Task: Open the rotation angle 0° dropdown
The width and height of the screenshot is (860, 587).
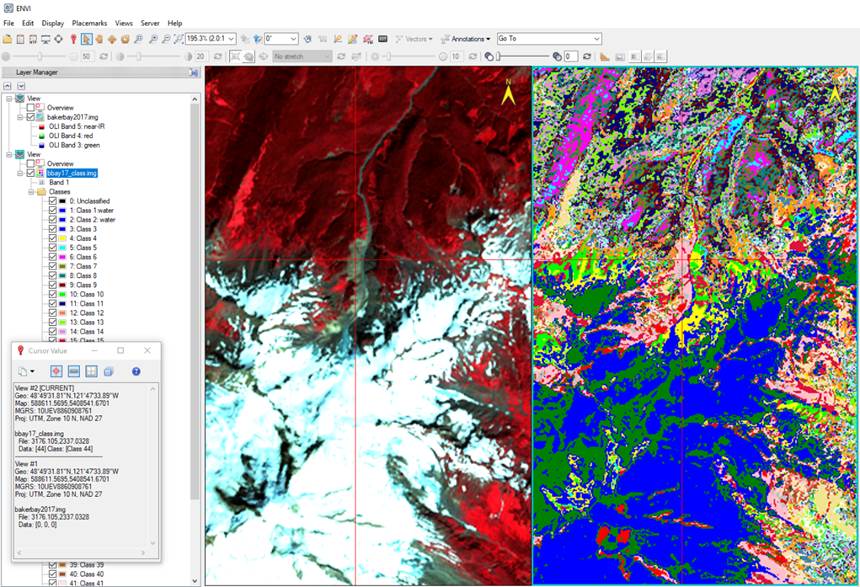Action: [294, 39]
